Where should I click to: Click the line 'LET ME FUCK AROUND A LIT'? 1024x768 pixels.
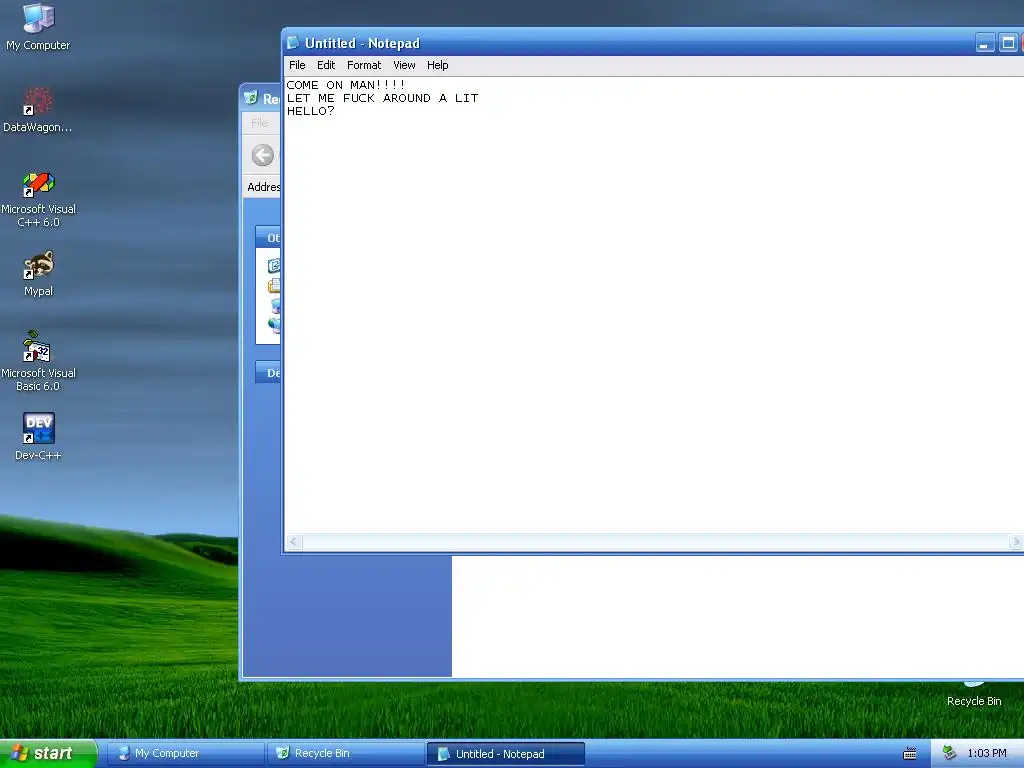(x=382, y=98)
